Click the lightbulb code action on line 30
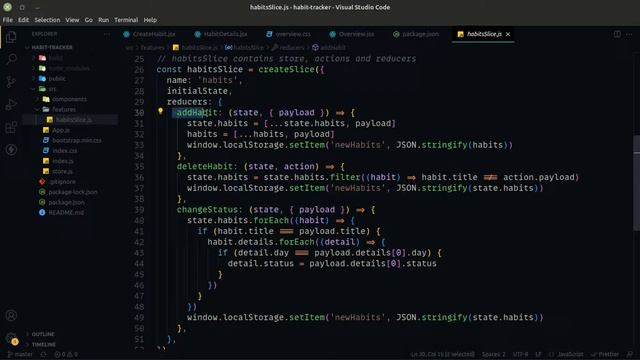This screenshot has height=360, width=640. (x=160, y=111)
